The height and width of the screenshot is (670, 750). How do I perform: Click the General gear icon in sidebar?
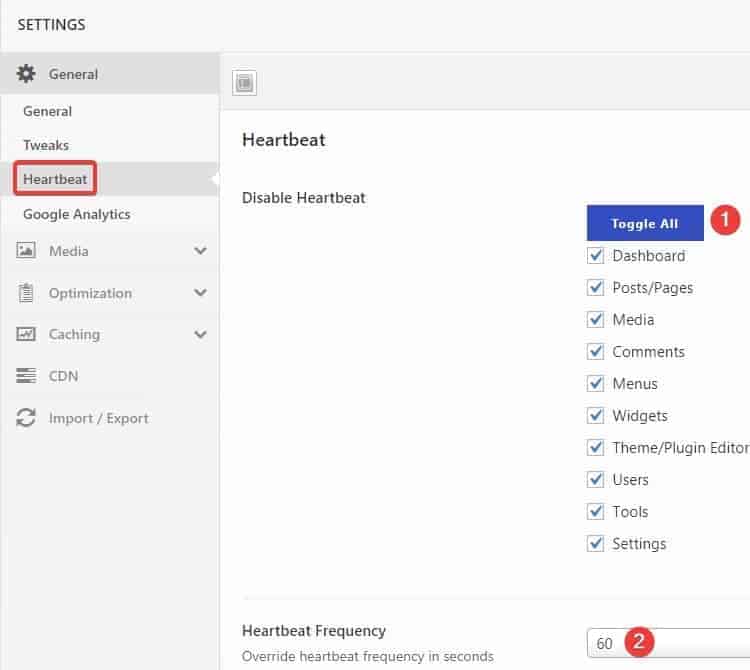26,74
